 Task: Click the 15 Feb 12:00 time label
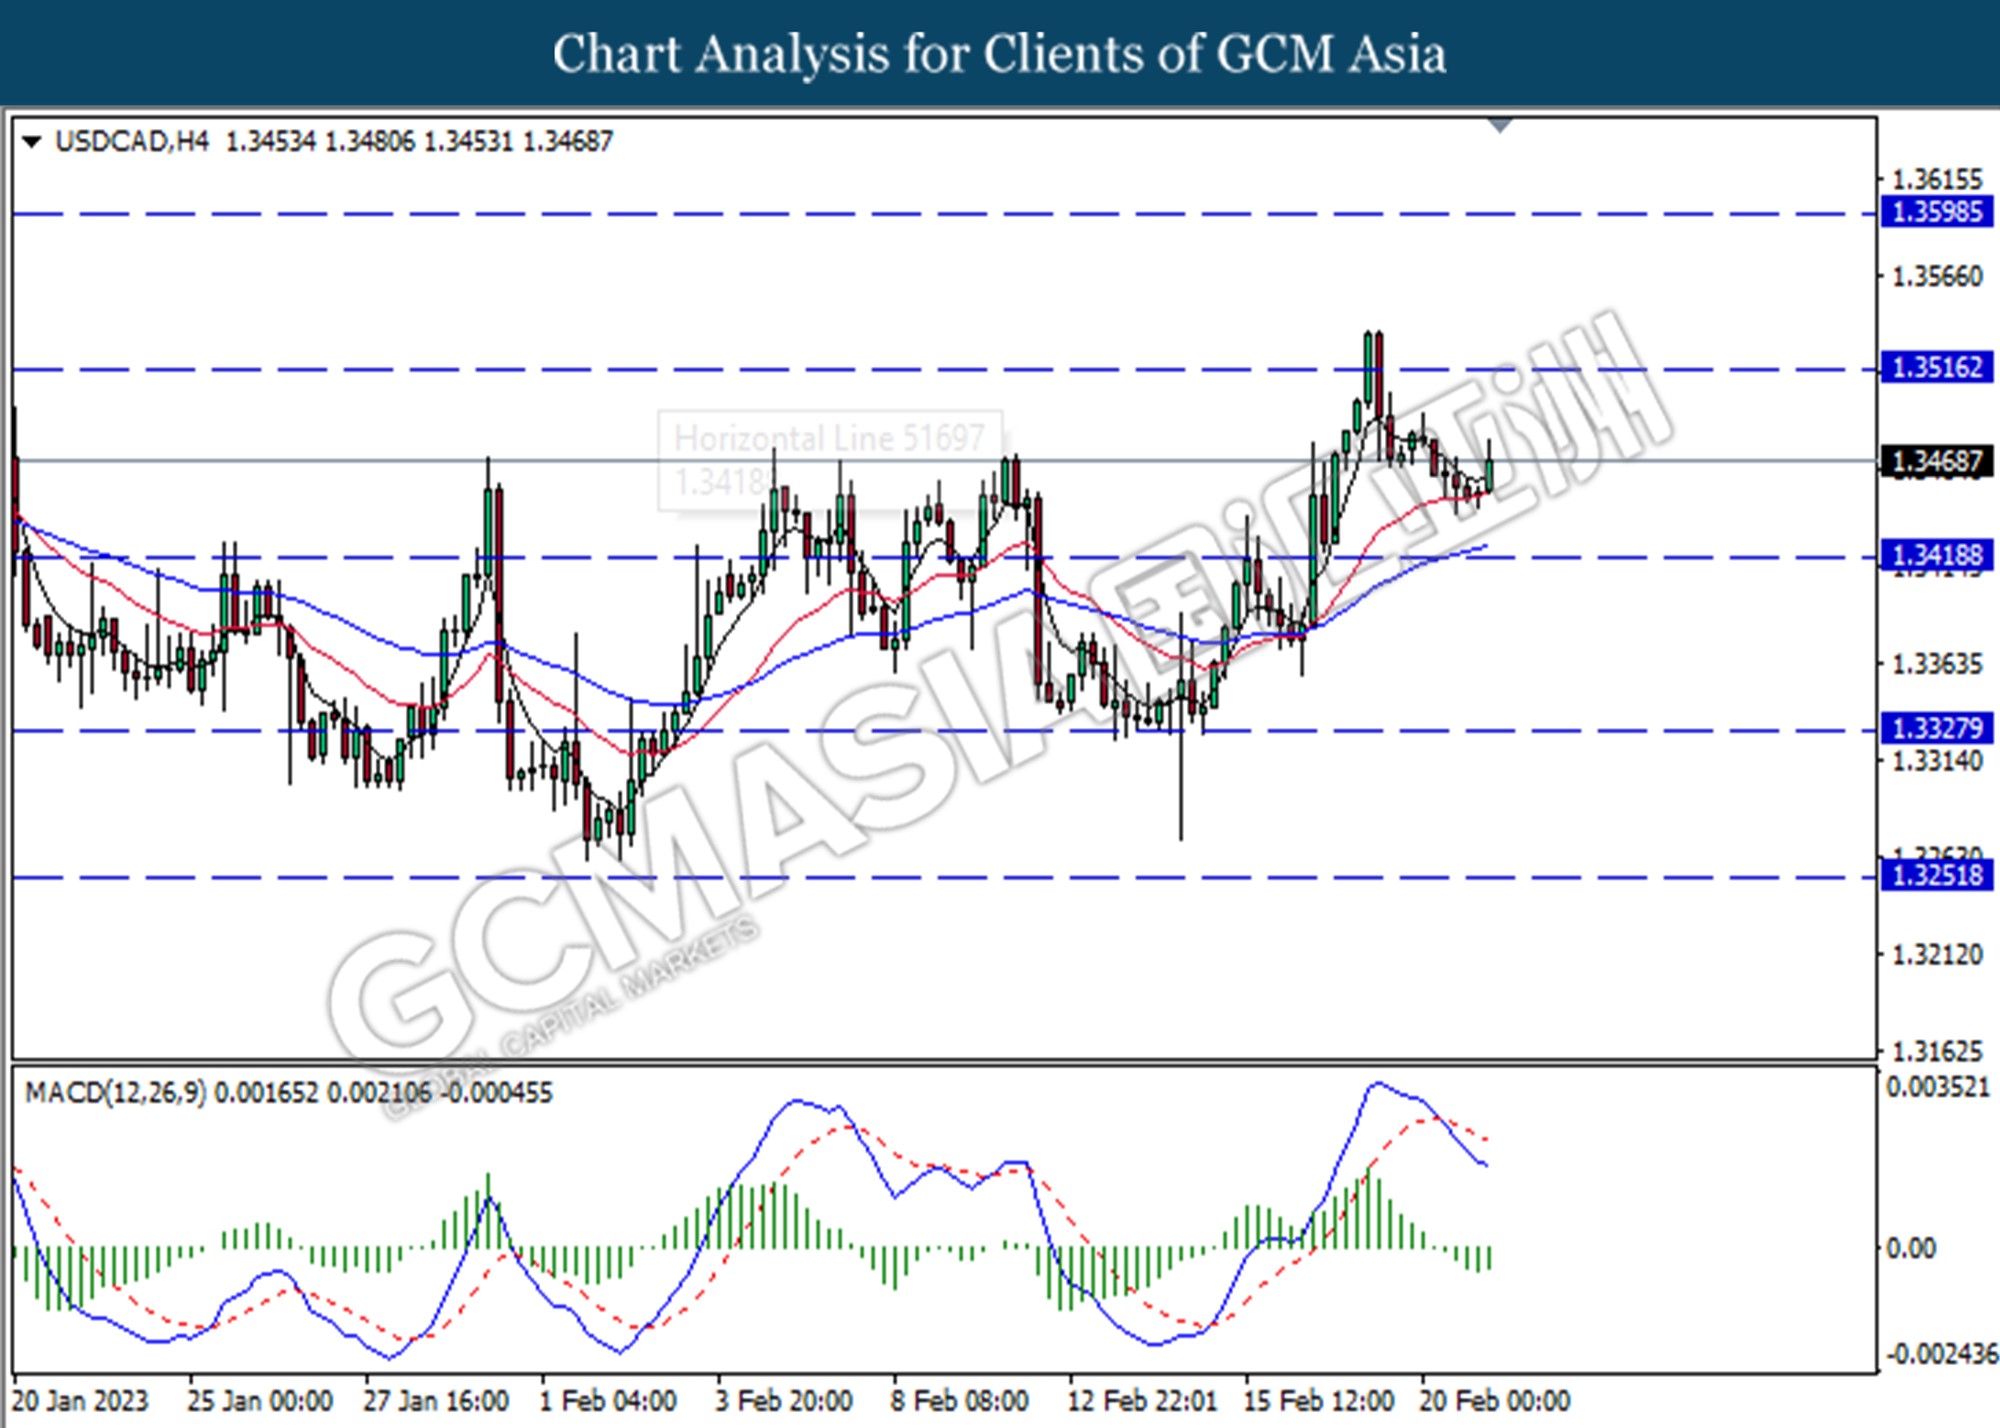(x=1319, y=1401)
